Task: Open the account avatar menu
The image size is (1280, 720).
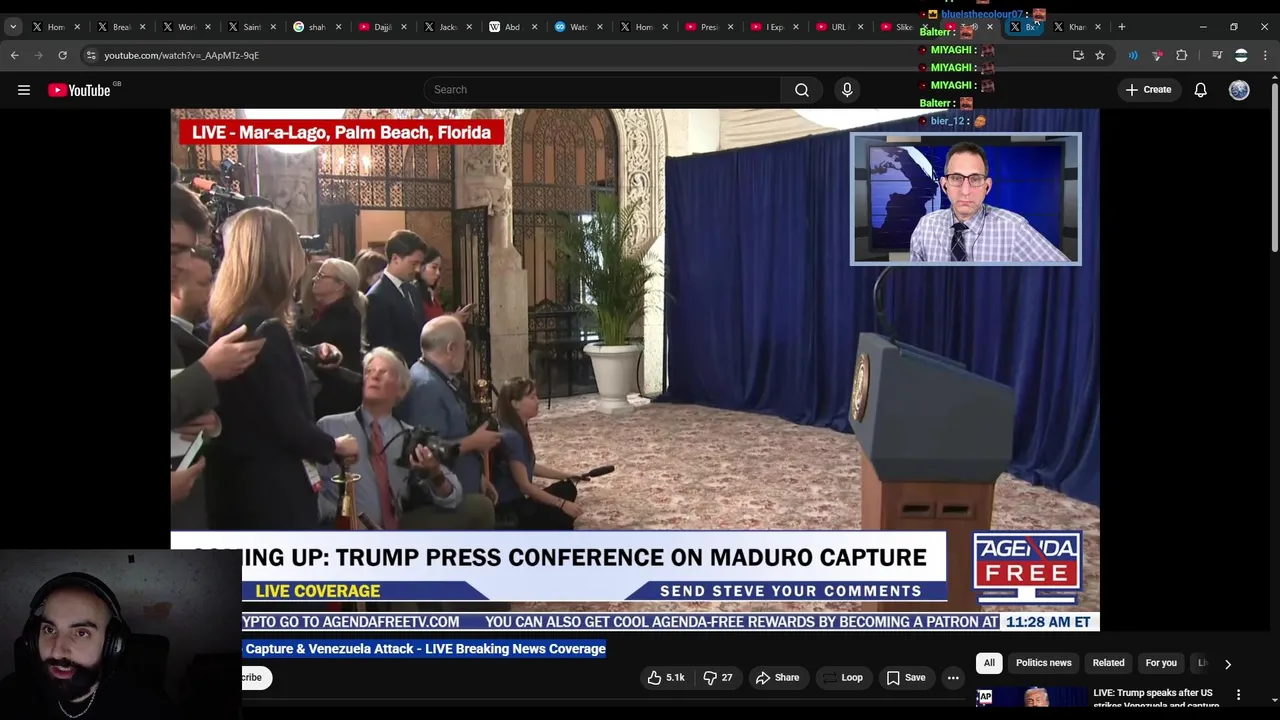Action: click(x=1239, y=90)
